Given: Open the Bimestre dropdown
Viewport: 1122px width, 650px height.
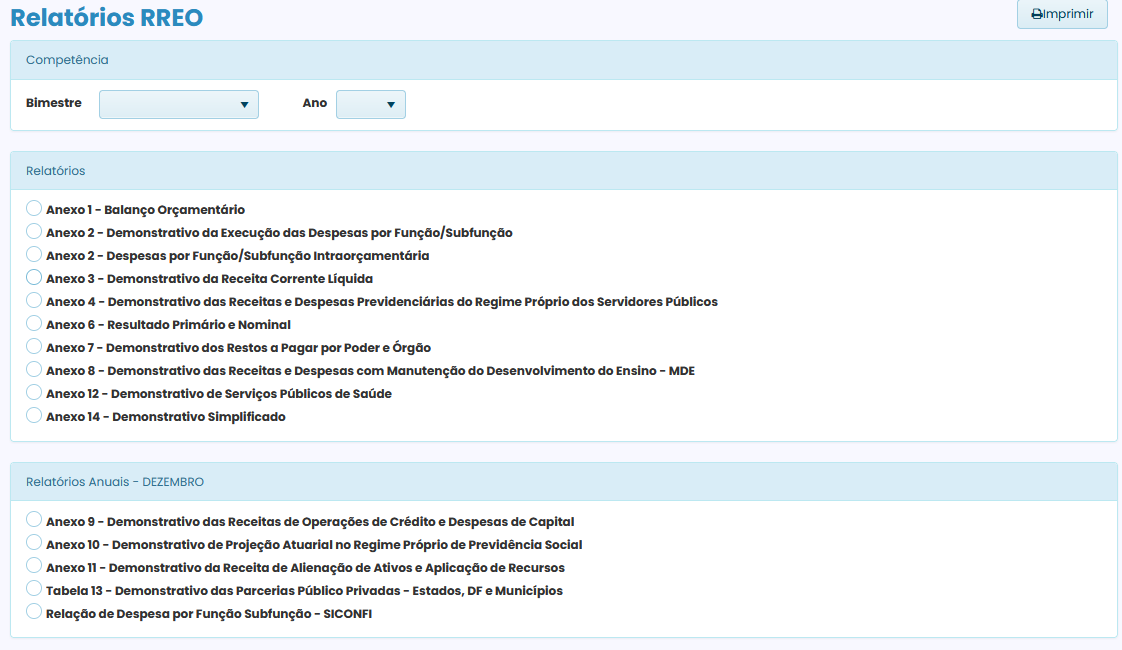Looking at the screenshot, I should click(178, 104).
